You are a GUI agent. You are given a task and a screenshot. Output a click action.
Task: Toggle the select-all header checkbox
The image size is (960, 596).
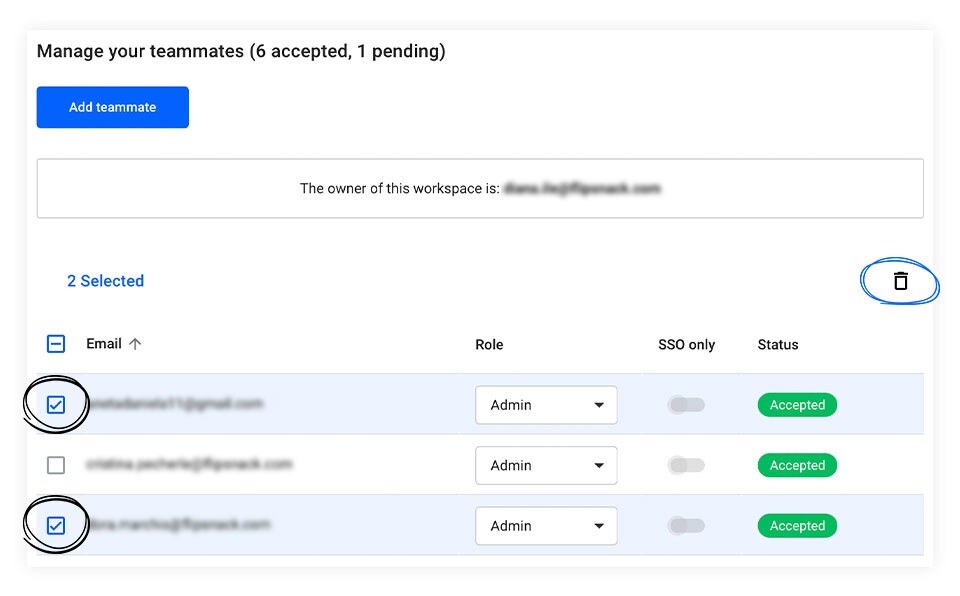point(56,344)
